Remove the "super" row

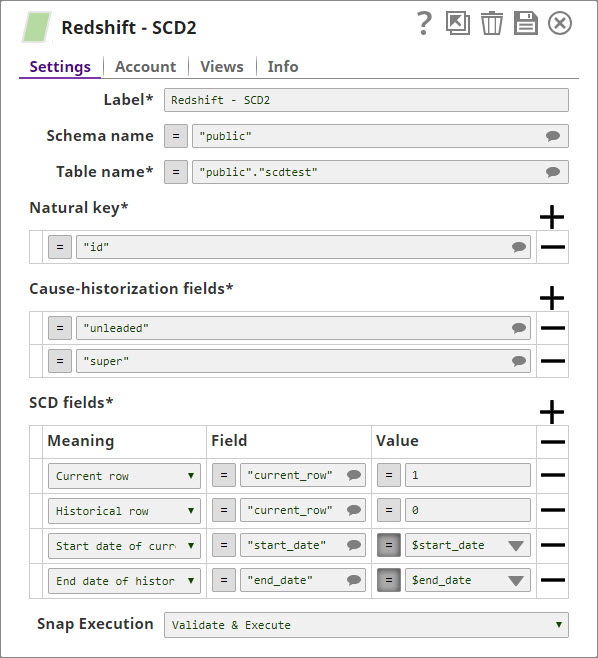[x=553, y=361]
